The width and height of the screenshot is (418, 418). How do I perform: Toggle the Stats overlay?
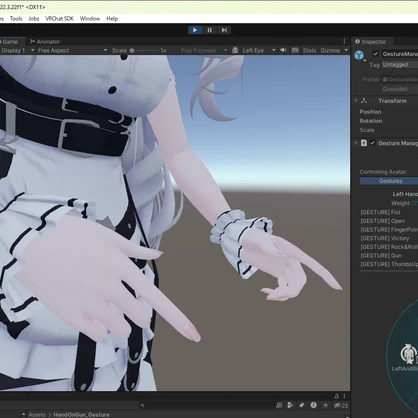point(309,50)
